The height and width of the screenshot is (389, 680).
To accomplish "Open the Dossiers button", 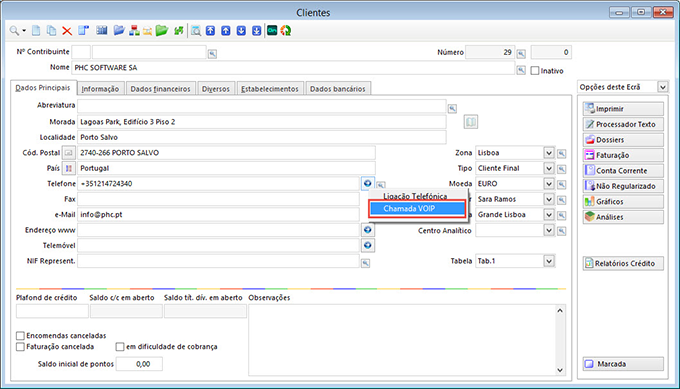I will coord(623,140).
